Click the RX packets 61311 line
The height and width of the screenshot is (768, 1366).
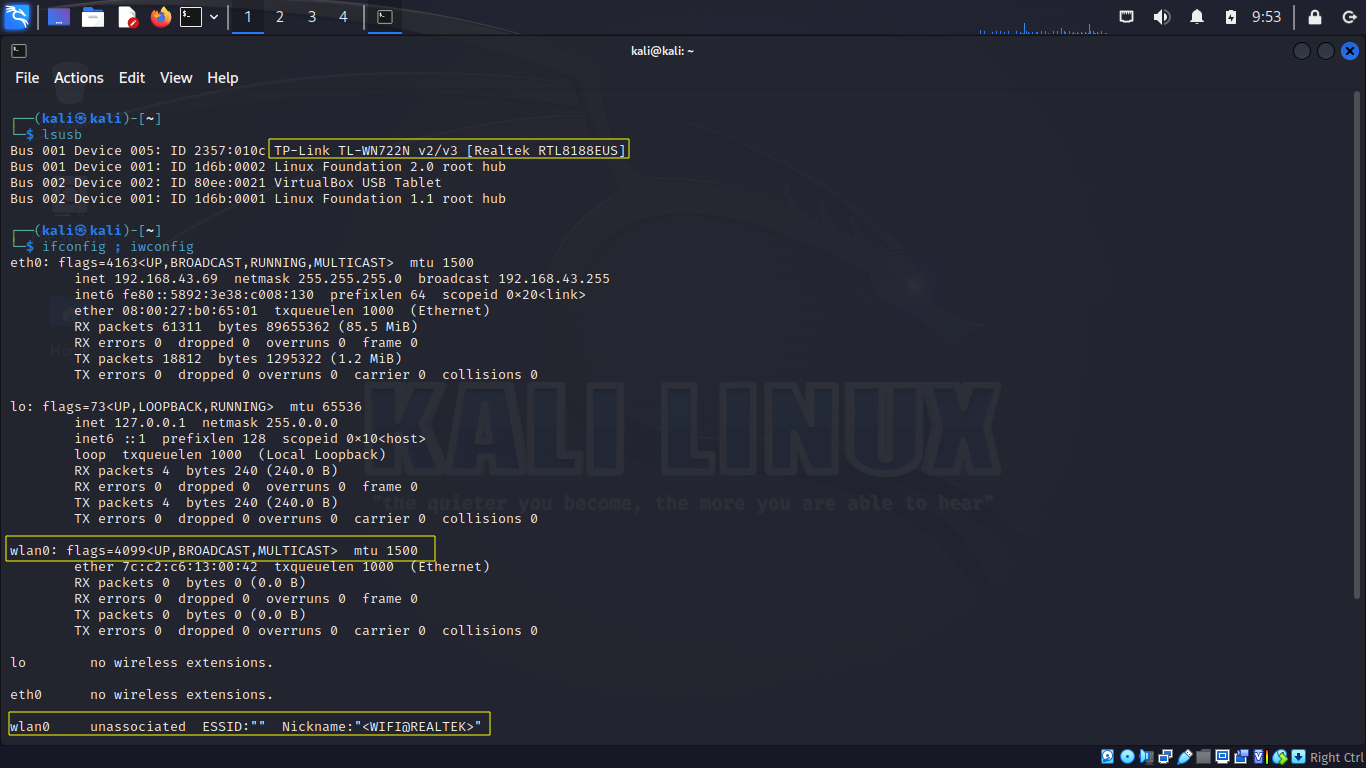(246, 326)
